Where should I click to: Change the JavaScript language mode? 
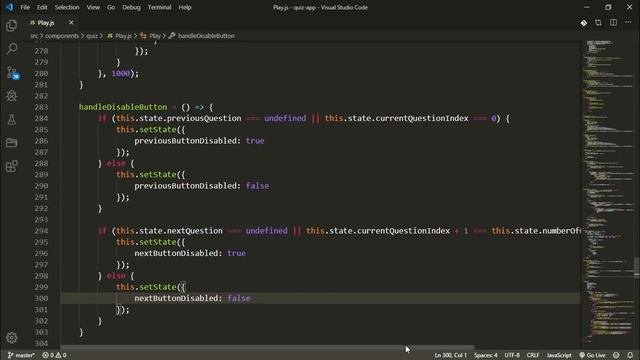click(559, 355)
